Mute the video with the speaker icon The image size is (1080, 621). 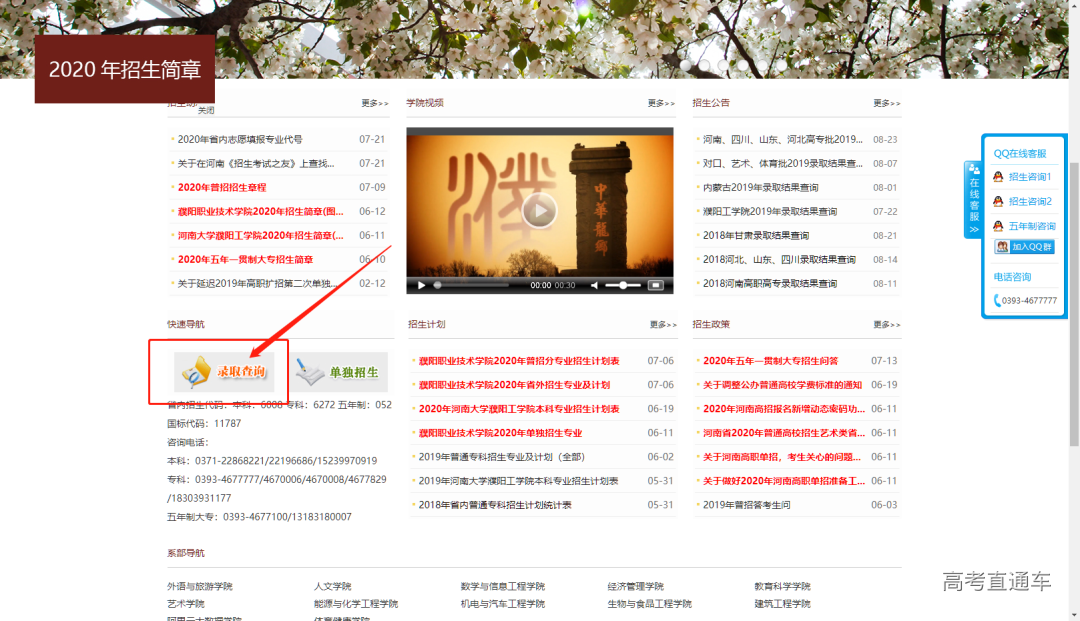tap(594, 285)
